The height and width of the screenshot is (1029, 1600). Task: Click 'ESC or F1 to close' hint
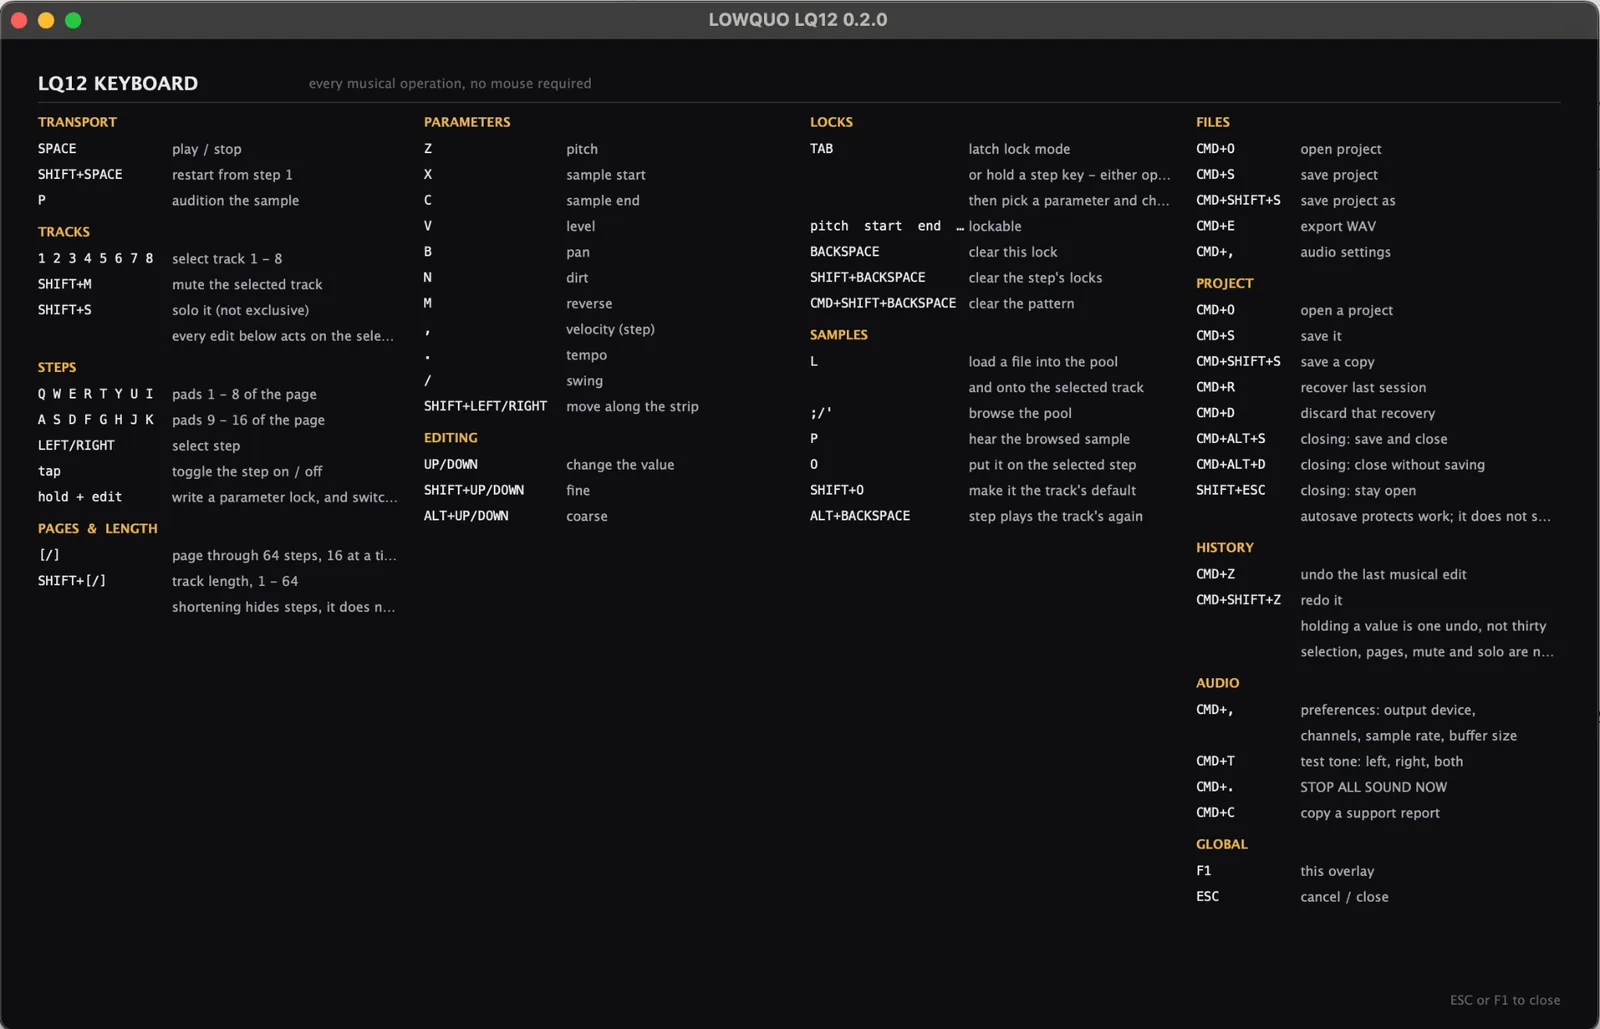tap(1505, 1000)
